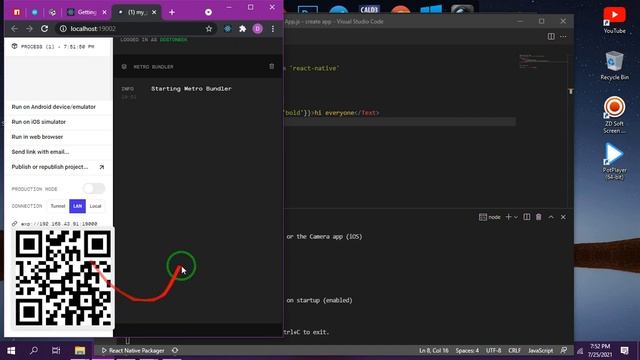Go back in the browser
The height and width of the screenshot is (360, 640).
[x=15, y=29]
